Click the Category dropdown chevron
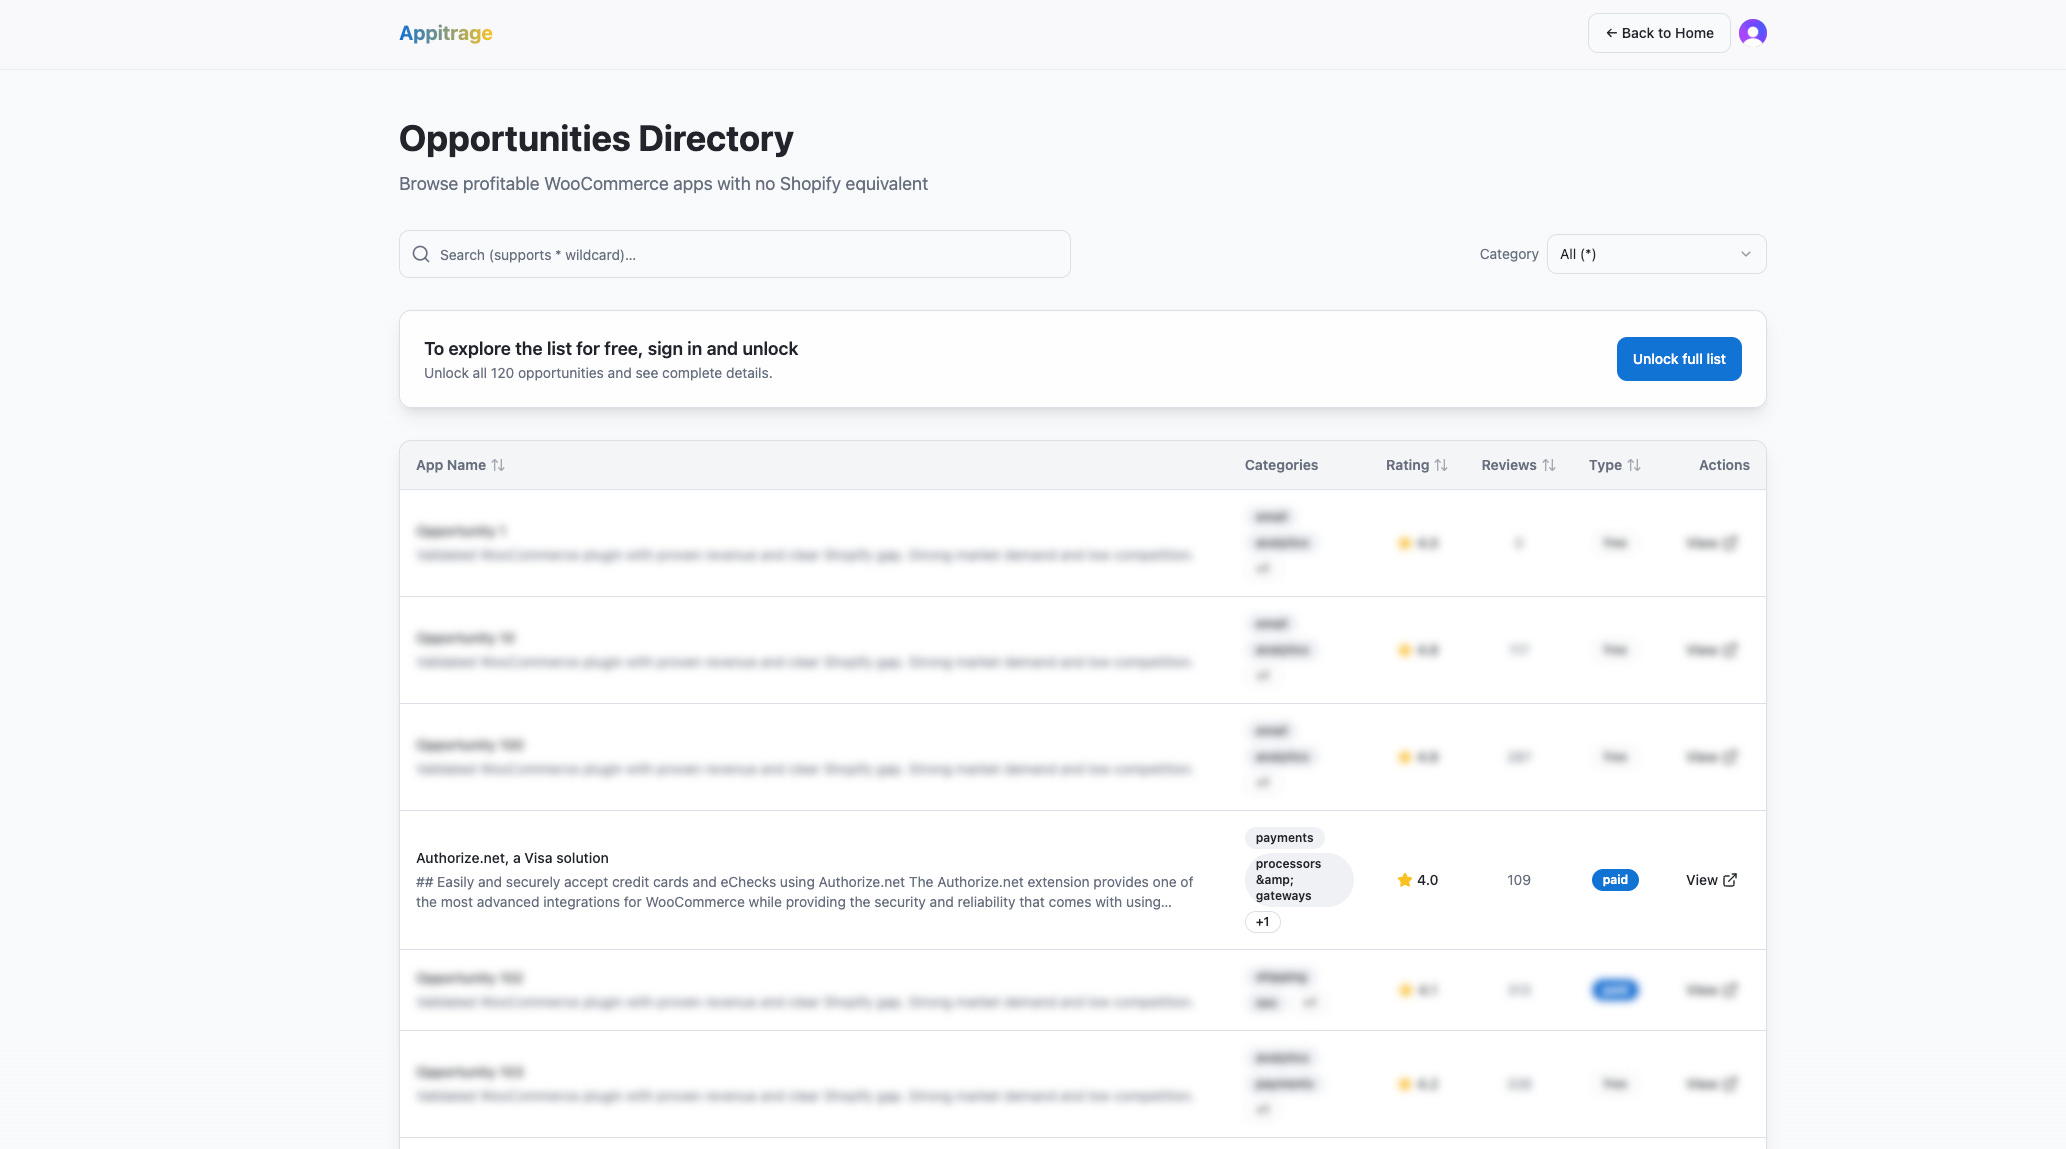Image resolution: width=2066 pixels, height=1149 pixels. coord(1745,254)
